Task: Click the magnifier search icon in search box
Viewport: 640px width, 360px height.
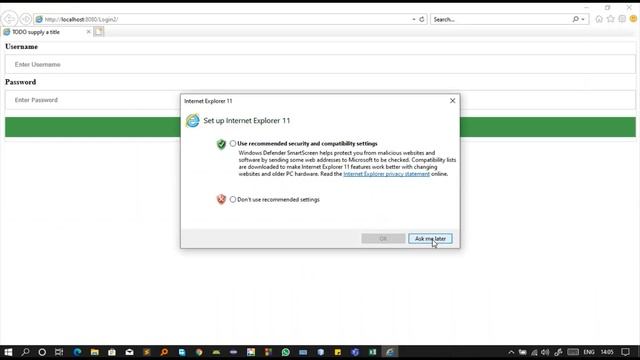Action: (575, 19)
